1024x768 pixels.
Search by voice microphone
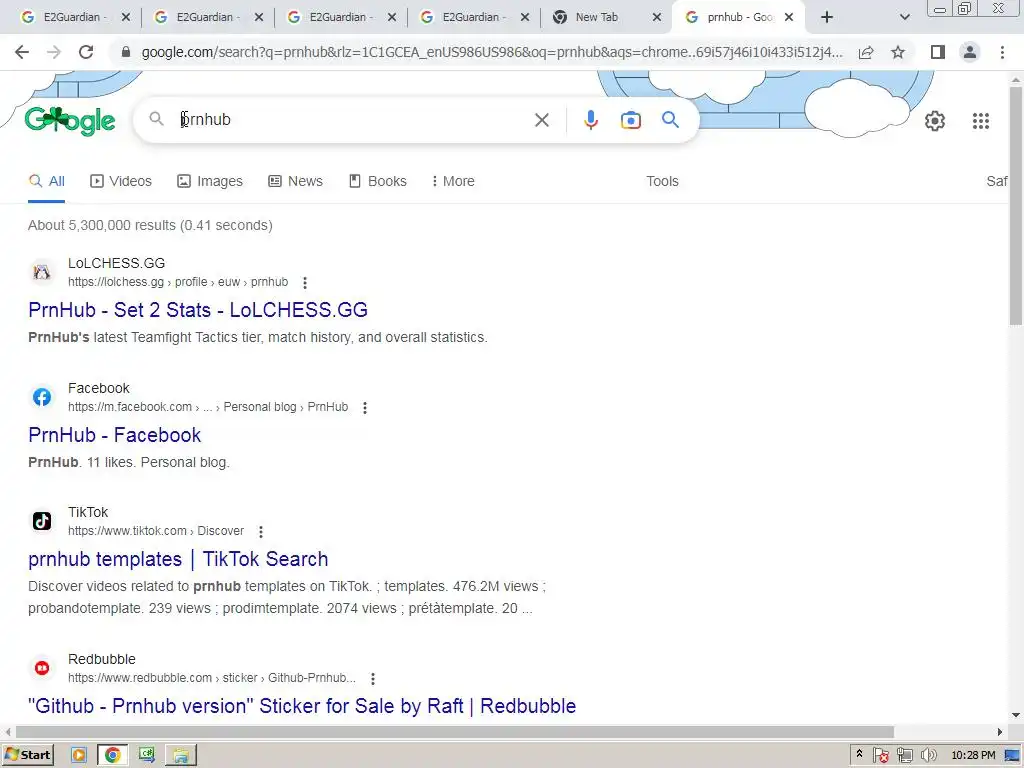(x=590, y=120)
